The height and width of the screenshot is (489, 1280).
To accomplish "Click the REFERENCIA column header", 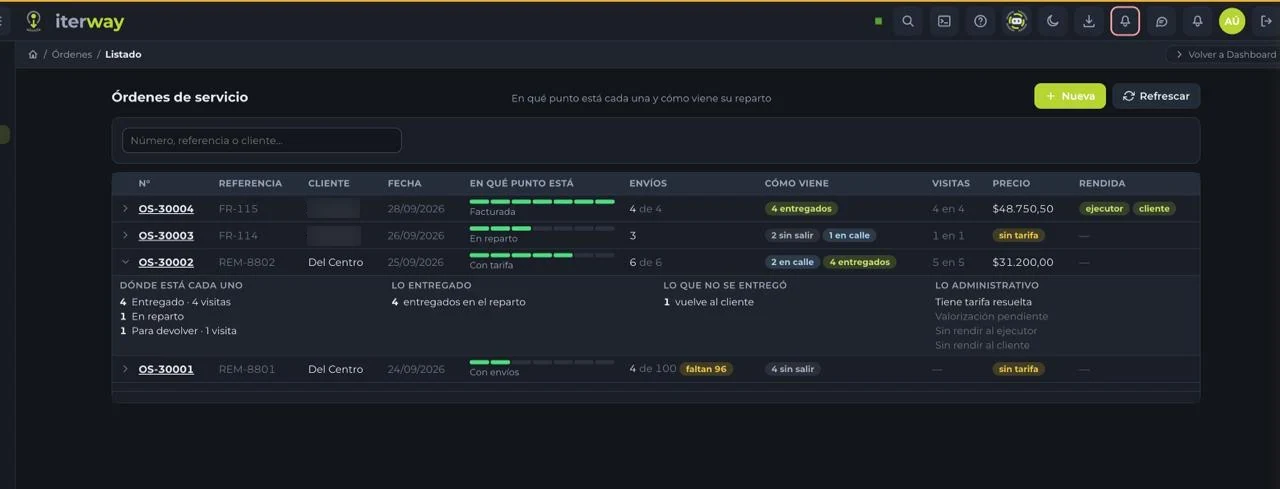I will [x=250, y=184].
